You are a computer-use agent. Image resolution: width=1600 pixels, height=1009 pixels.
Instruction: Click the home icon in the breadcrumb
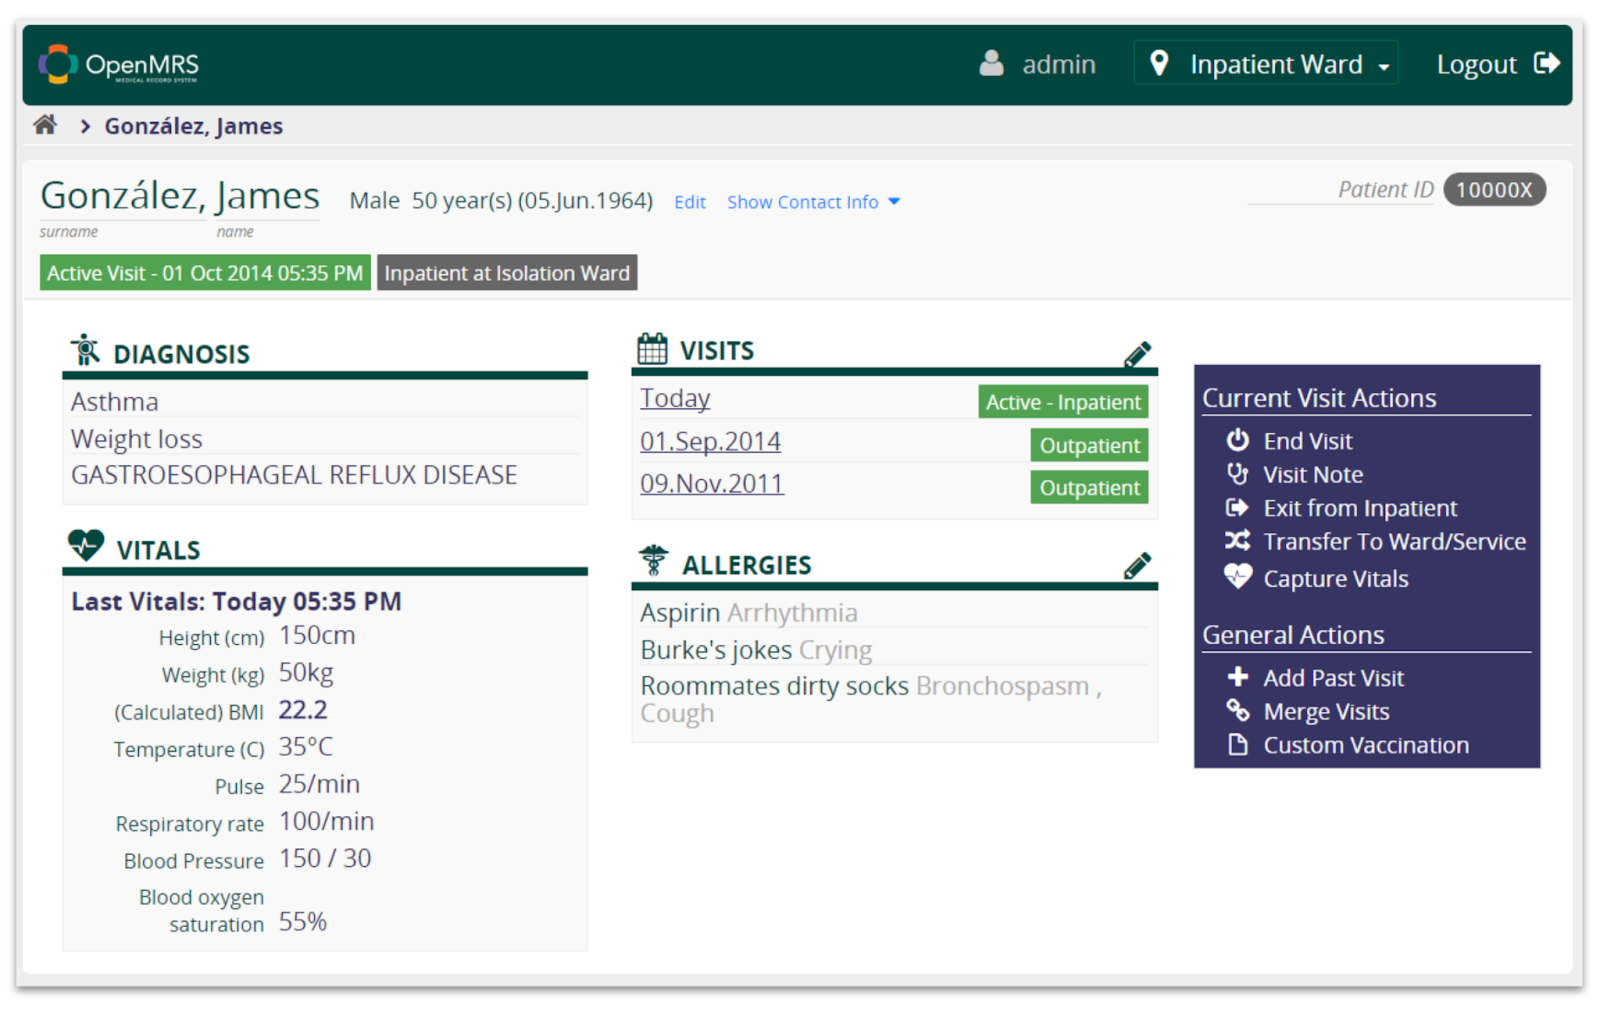(44, 124)
